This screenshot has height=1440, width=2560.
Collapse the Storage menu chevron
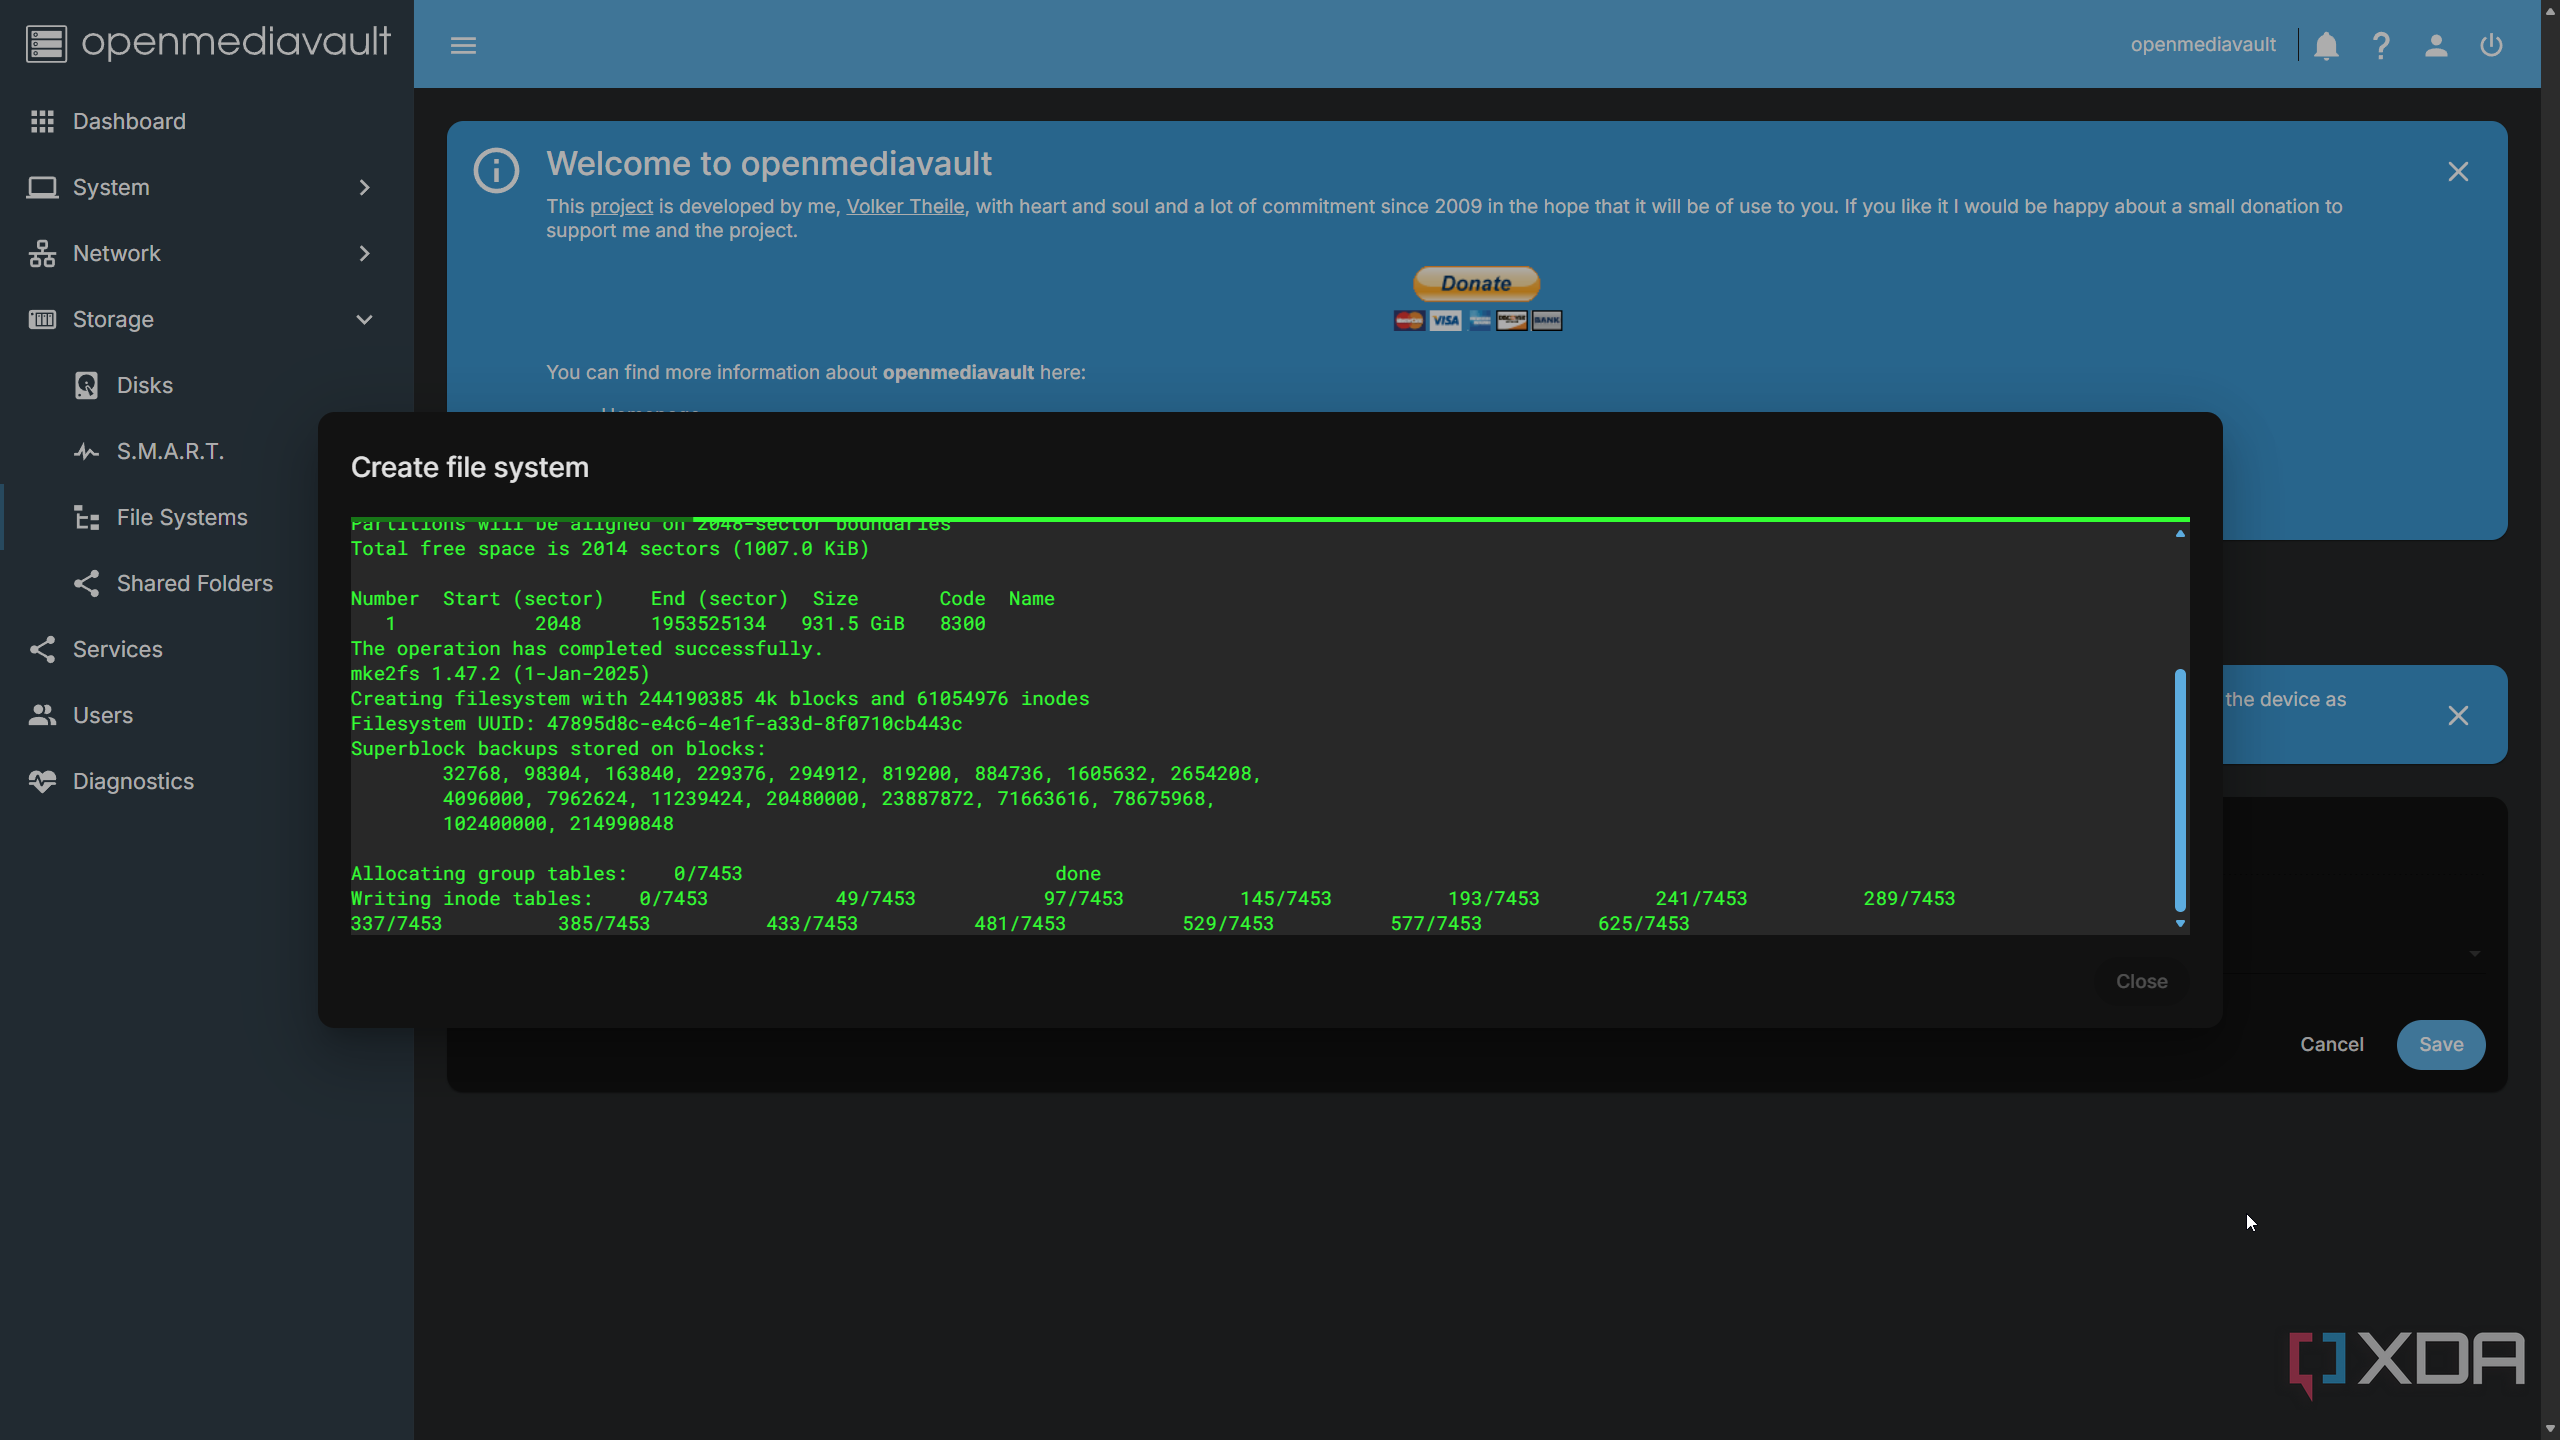pyautogui.click(x=364, y=319)
